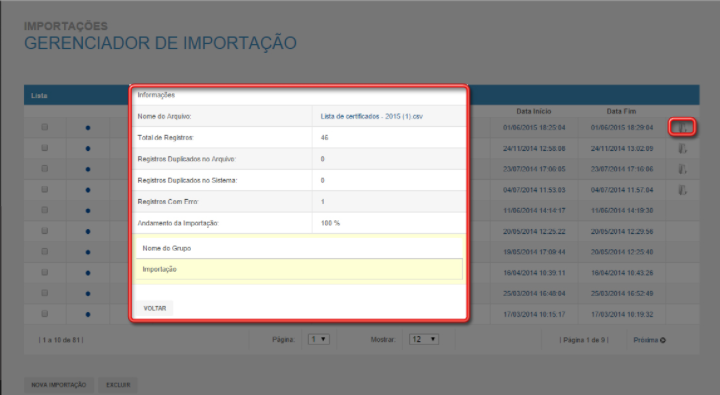The width and height of the screenshot is (720, 395).
Task: Click the Lista table header tab
Action: (39, 96)
